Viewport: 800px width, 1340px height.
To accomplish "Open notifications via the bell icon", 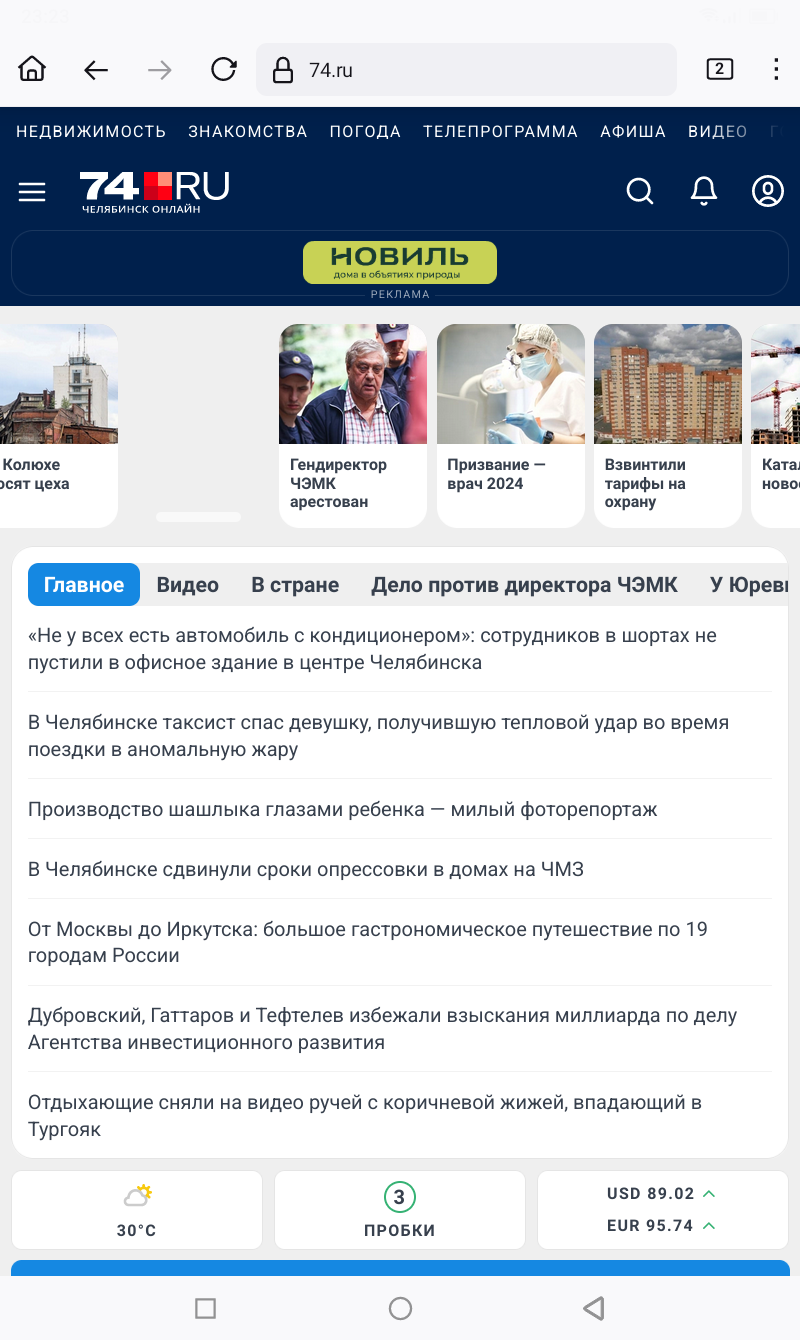I will [x=704, y=191].
